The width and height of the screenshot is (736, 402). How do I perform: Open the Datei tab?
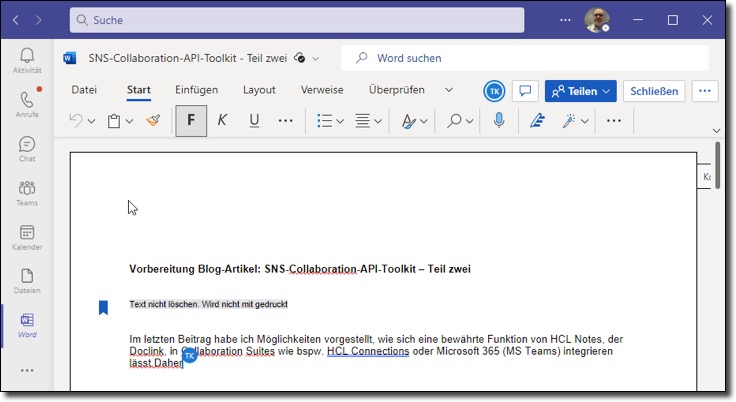pyautogui.click(x=84, y=90)
